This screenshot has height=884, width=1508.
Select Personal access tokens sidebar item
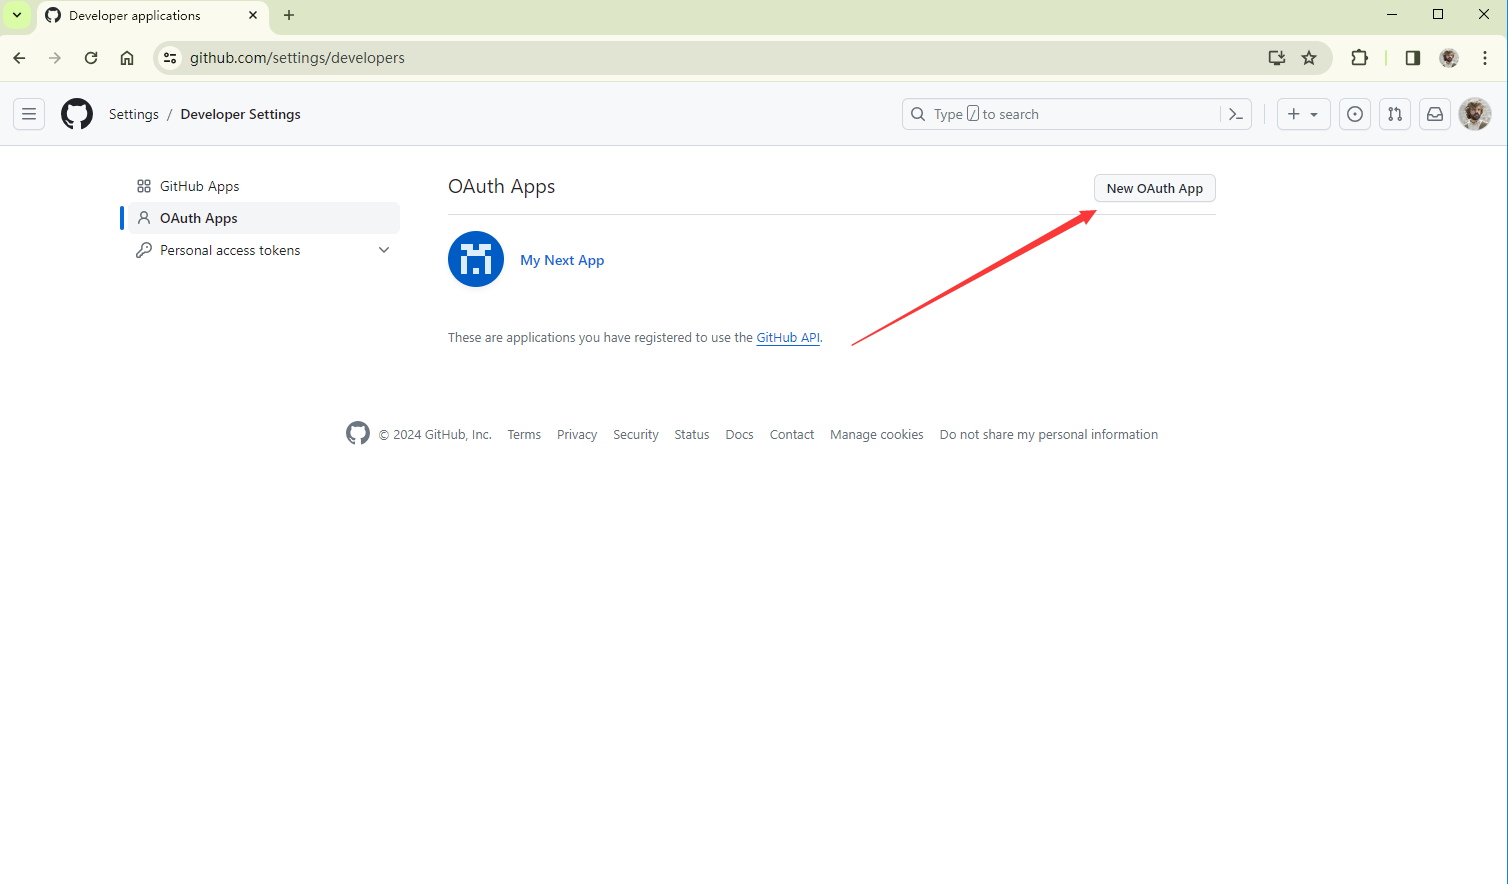pyautogui.click(x=264, y=250)
